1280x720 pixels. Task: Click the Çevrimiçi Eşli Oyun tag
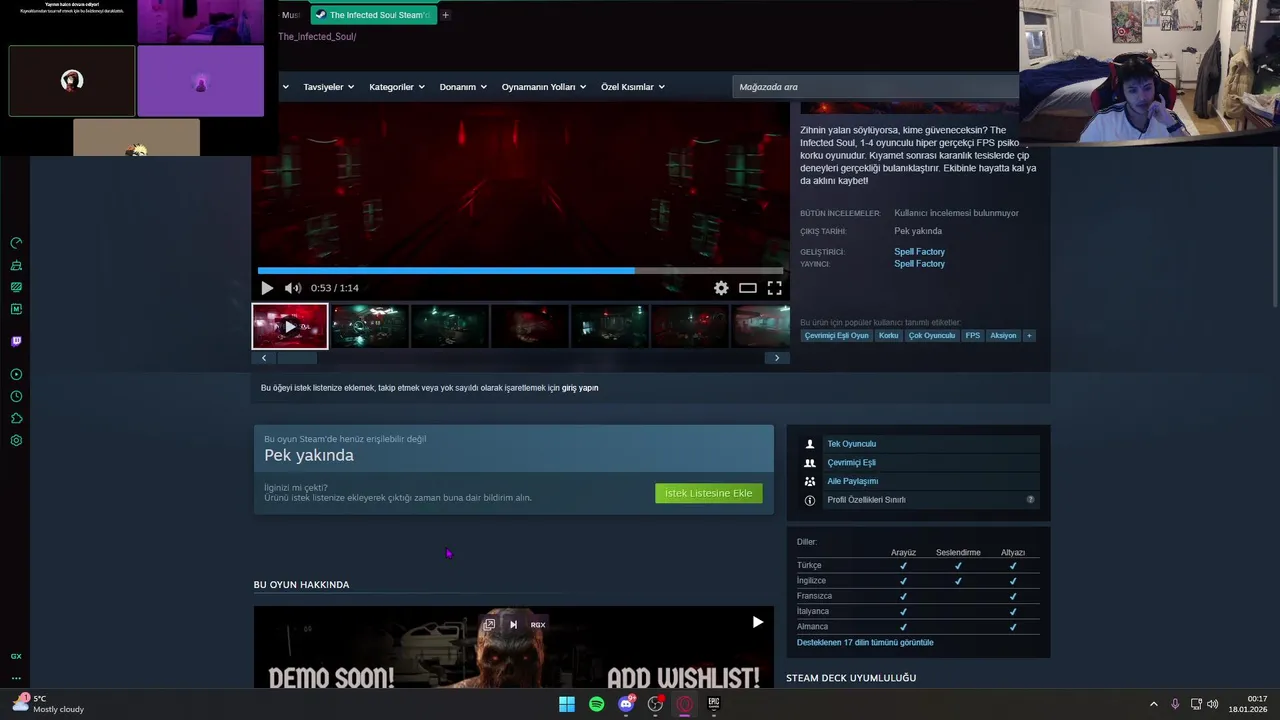837,336
